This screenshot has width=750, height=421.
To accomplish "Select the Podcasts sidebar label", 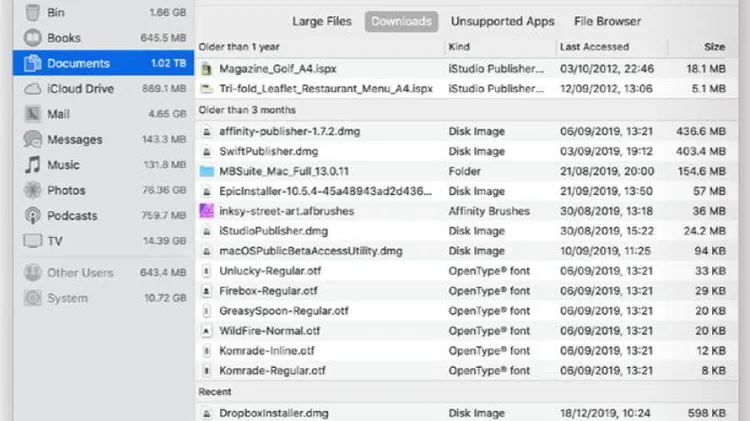I will point(72,216).
